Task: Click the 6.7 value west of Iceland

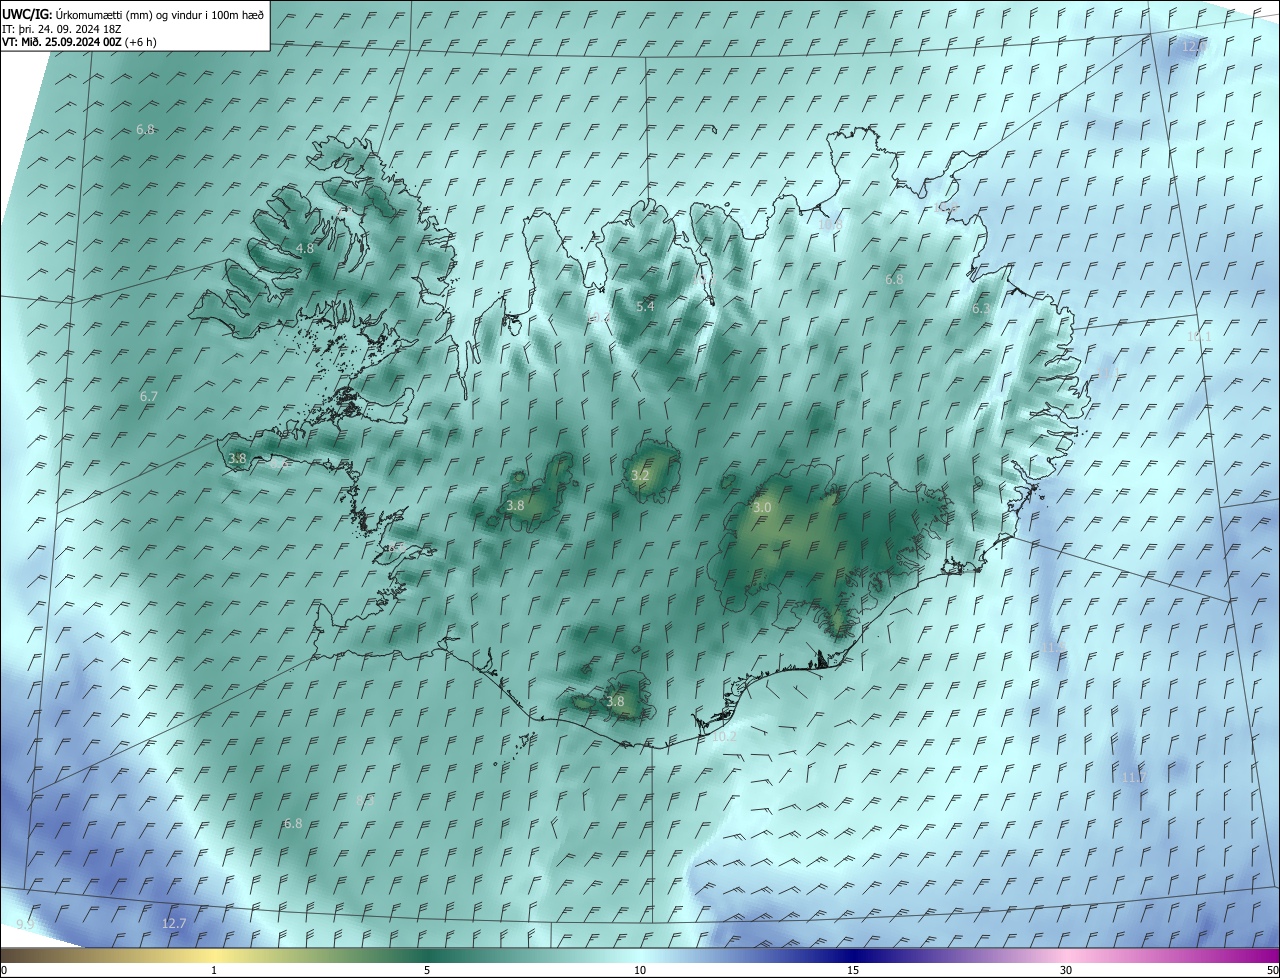Action: (x=149, y=397)
